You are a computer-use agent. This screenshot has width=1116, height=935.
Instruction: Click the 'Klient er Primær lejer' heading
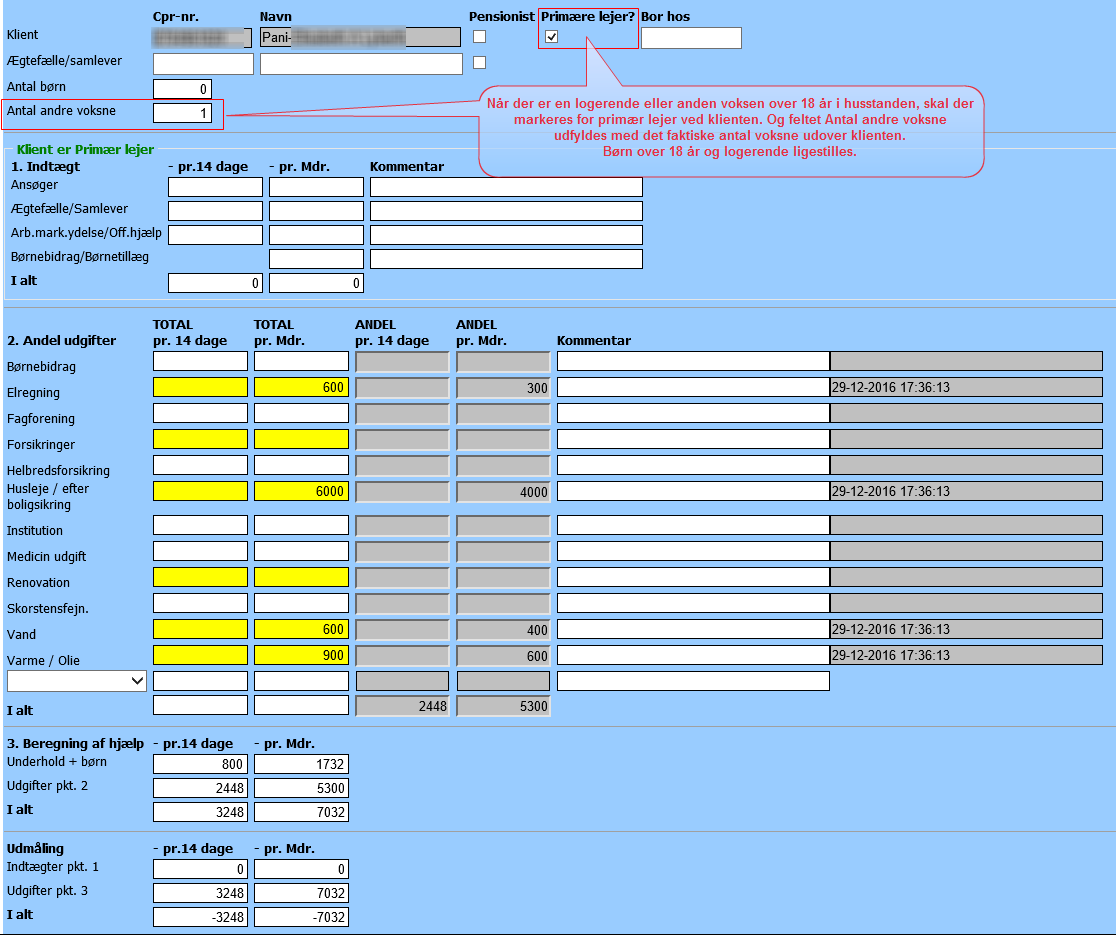pos(85,149)
